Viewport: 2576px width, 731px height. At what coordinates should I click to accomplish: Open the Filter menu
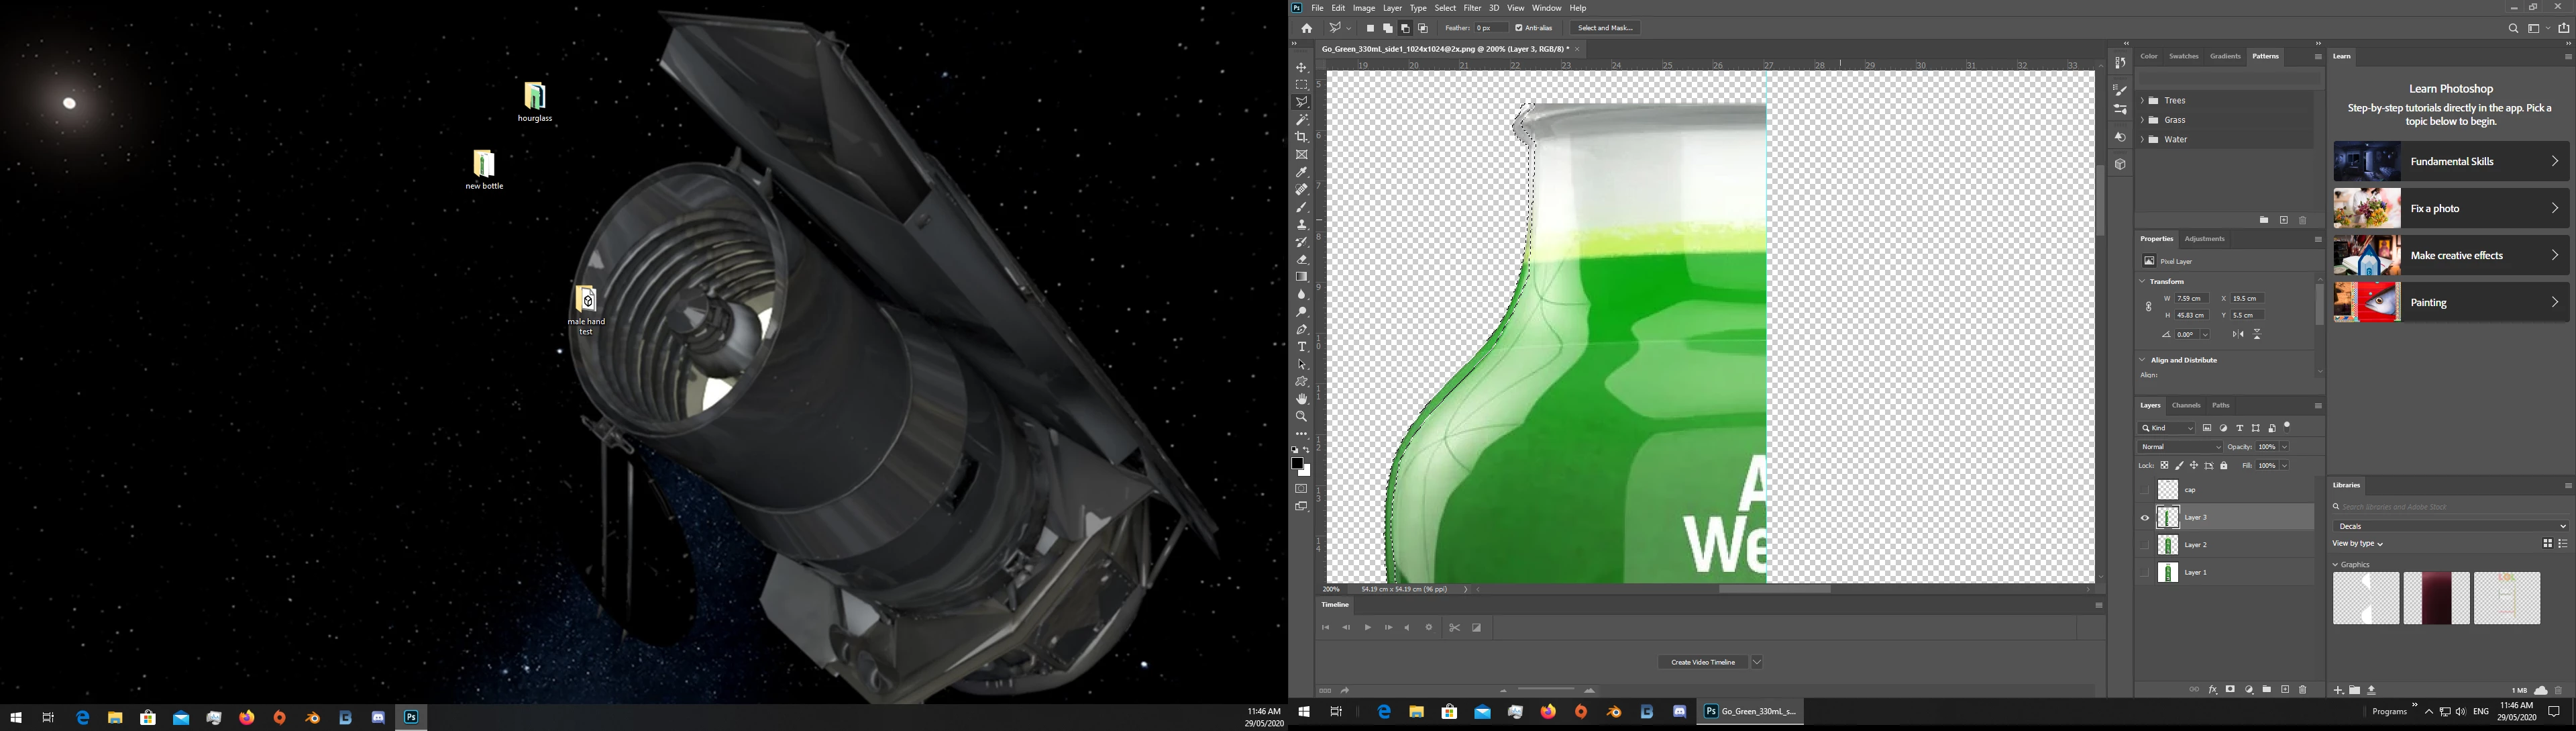1472,8
